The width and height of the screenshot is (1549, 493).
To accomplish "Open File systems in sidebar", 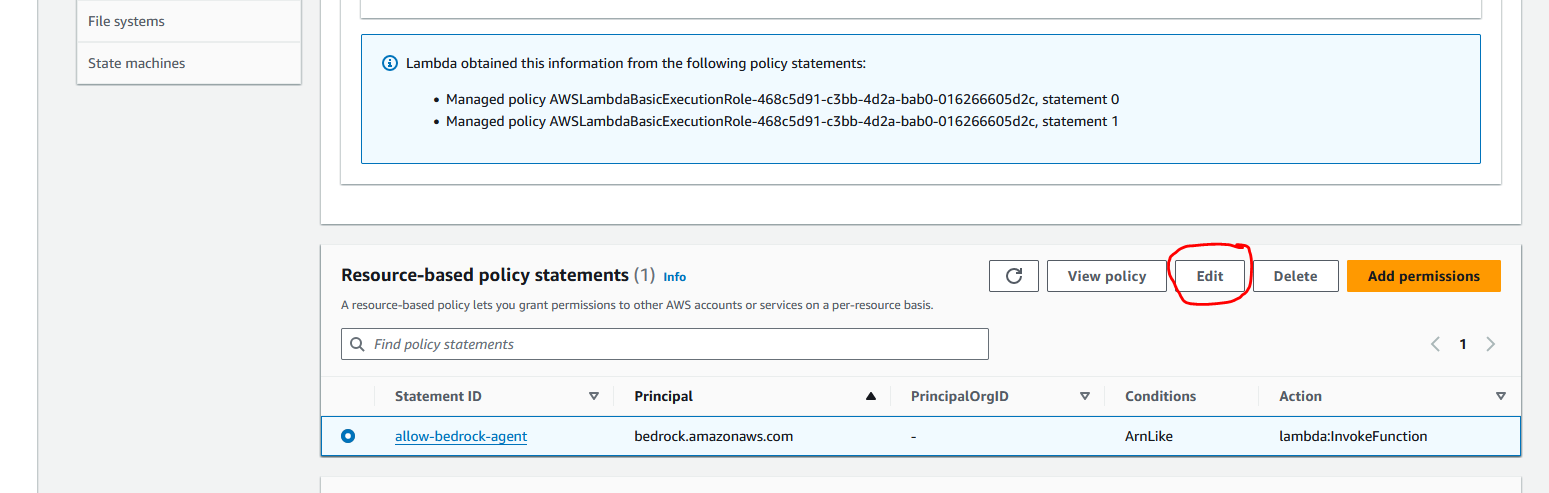I will (126, 21).
